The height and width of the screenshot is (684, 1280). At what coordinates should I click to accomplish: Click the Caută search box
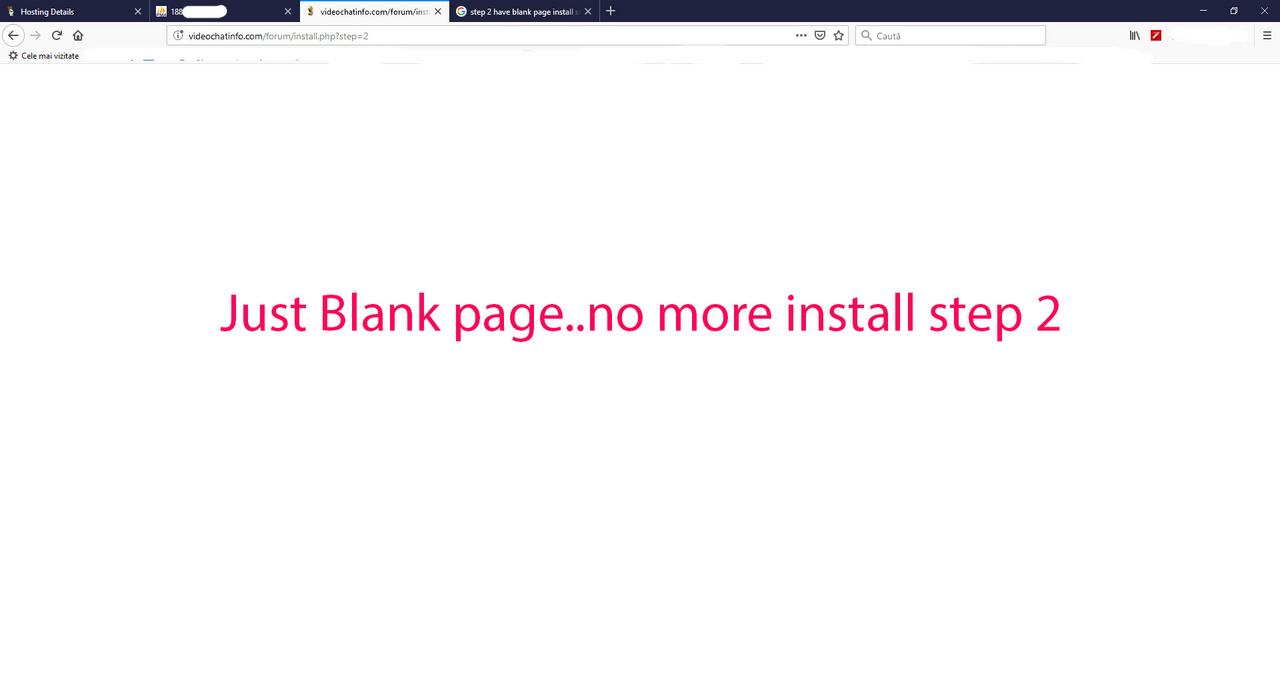point(950,36)
